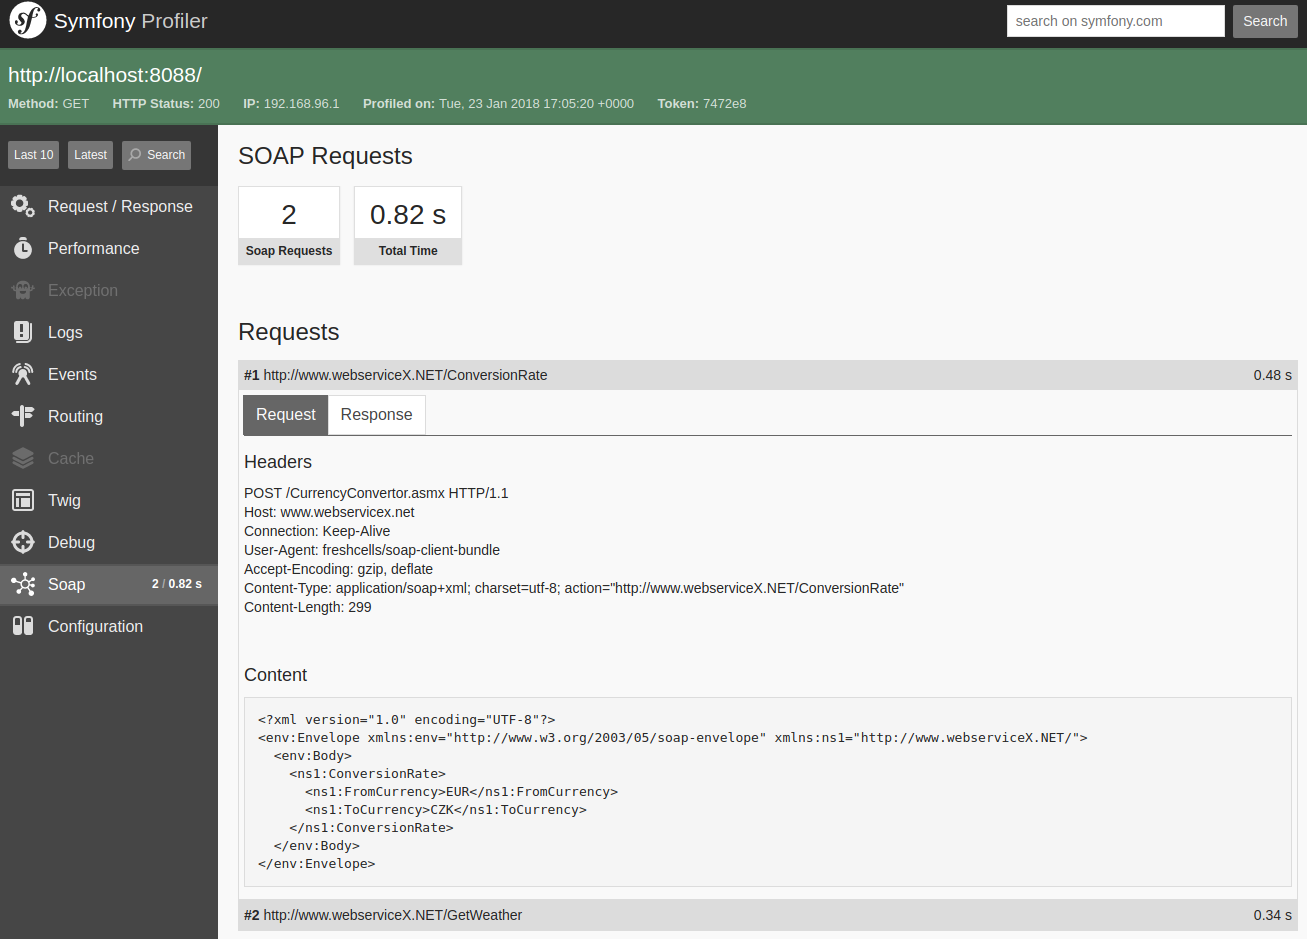Viewport: 1307px width, 939px height.
Task: Click the Exception ghost icon
Action: [23, 290]
